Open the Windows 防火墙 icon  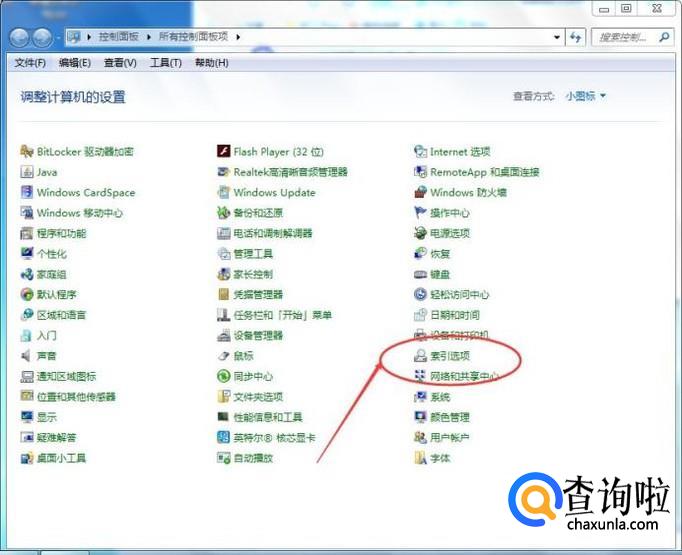421,193
